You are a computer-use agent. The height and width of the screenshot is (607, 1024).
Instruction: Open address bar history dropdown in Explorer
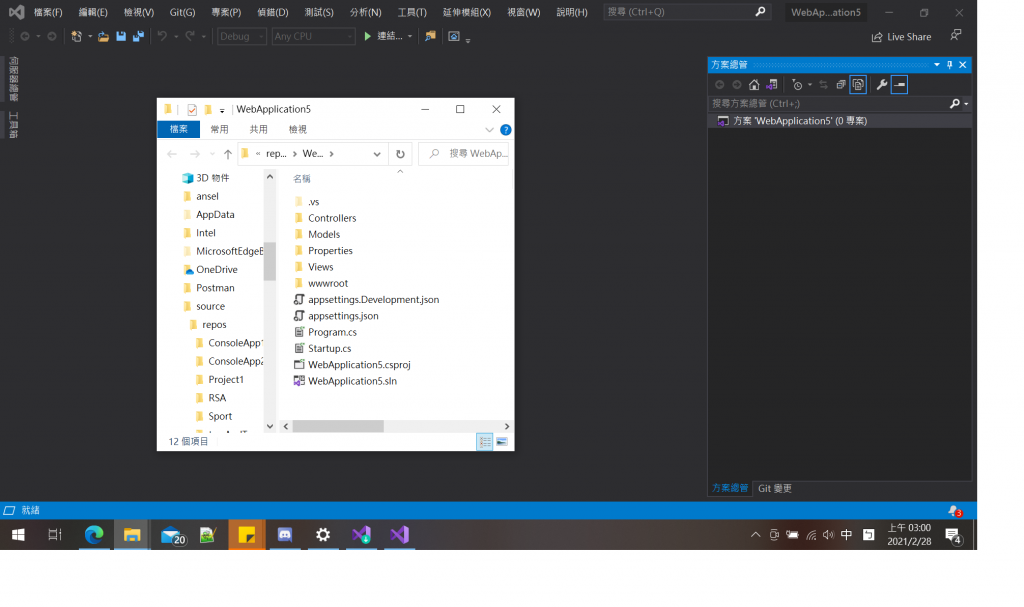coord(377,154)
